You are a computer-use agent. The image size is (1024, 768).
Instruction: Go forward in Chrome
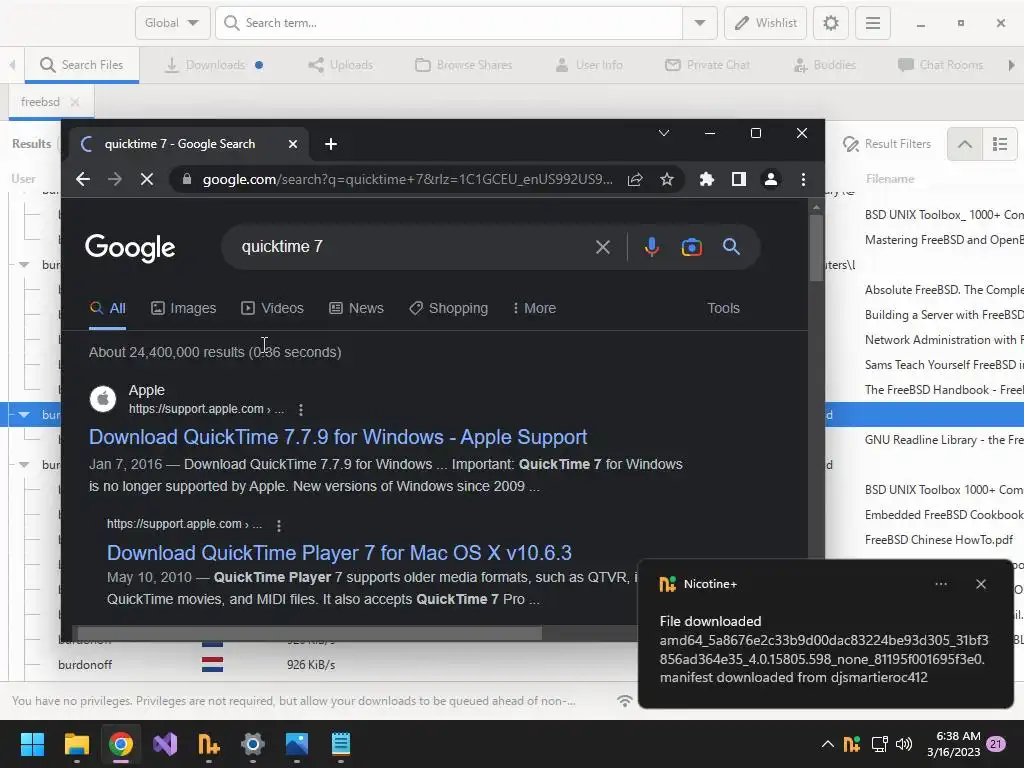coord(115,179)
